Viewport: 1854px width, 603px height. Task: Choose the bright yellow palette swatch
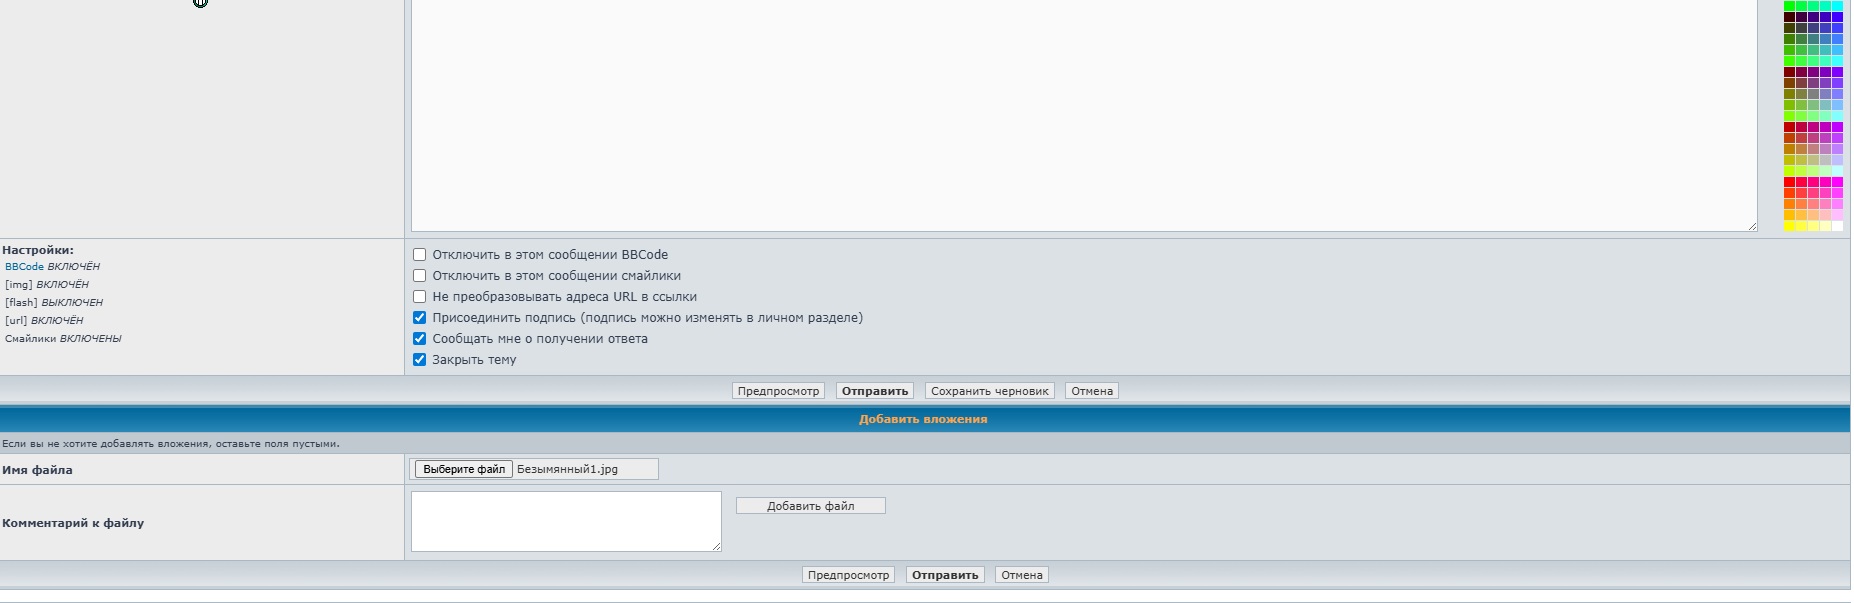1790,227
